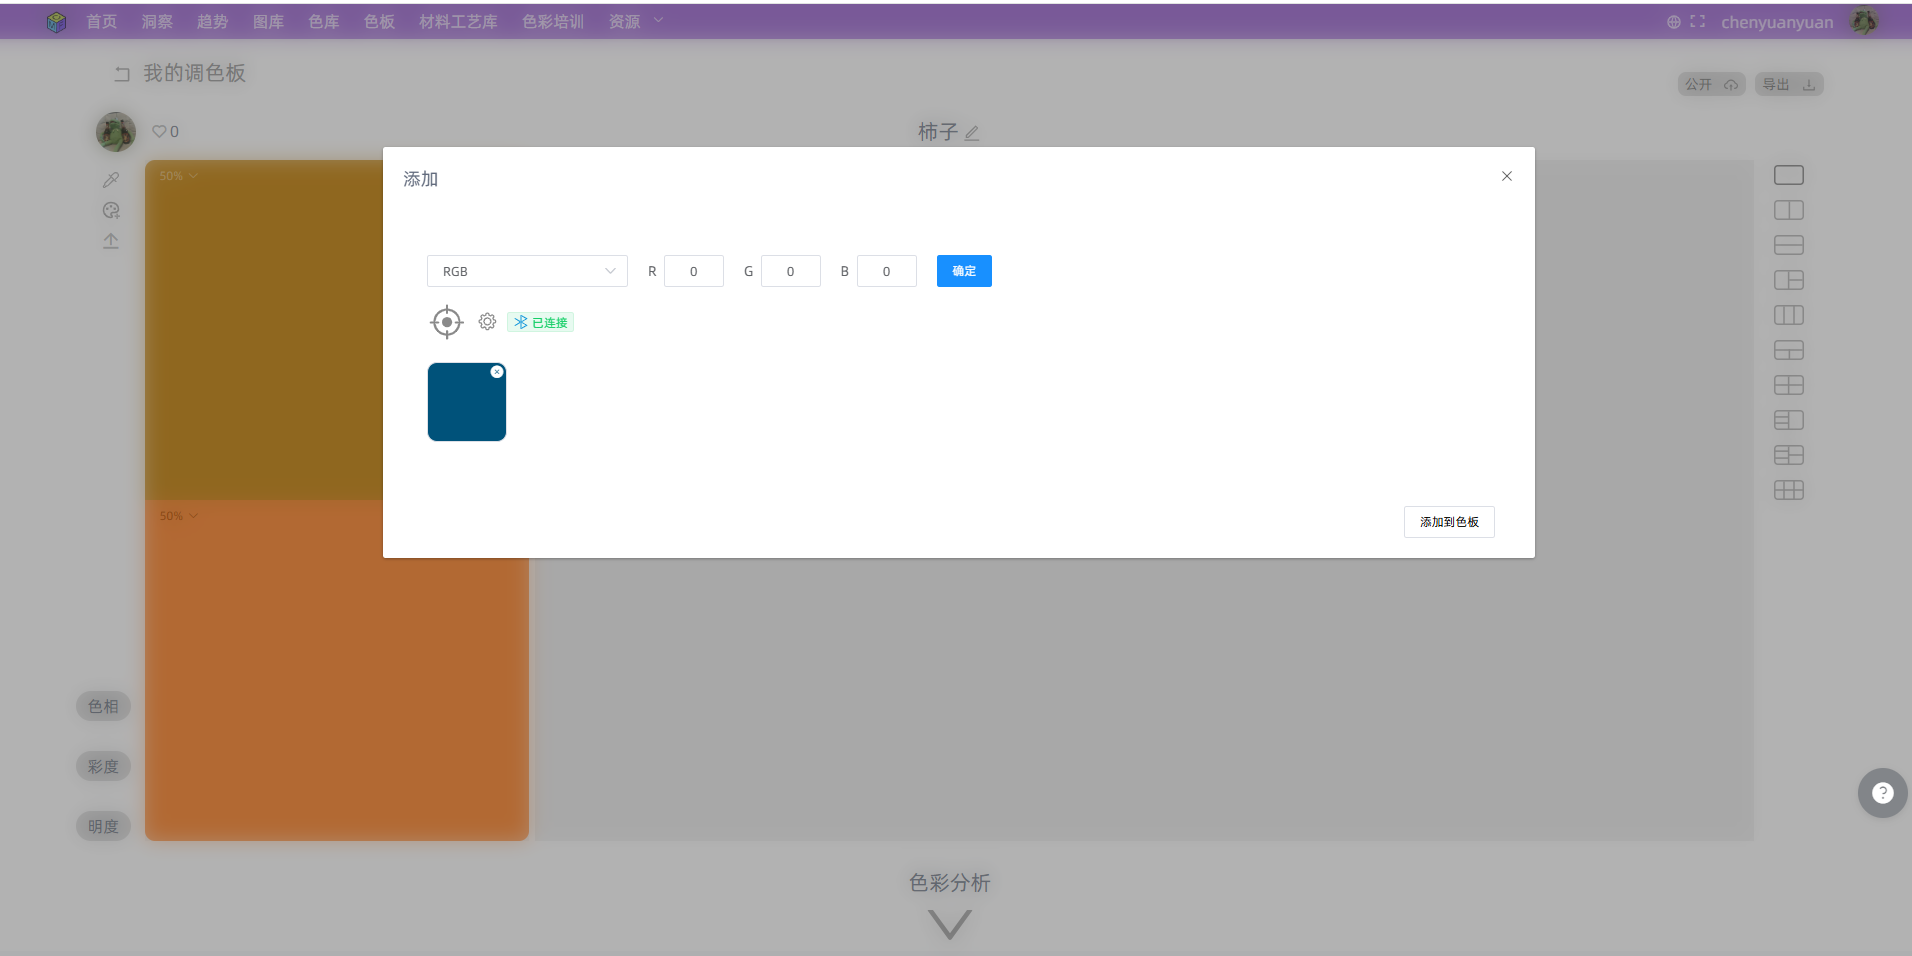Expand color analysis section arrow
Screen dimensions: 1912x956
[x=949, y=924]
